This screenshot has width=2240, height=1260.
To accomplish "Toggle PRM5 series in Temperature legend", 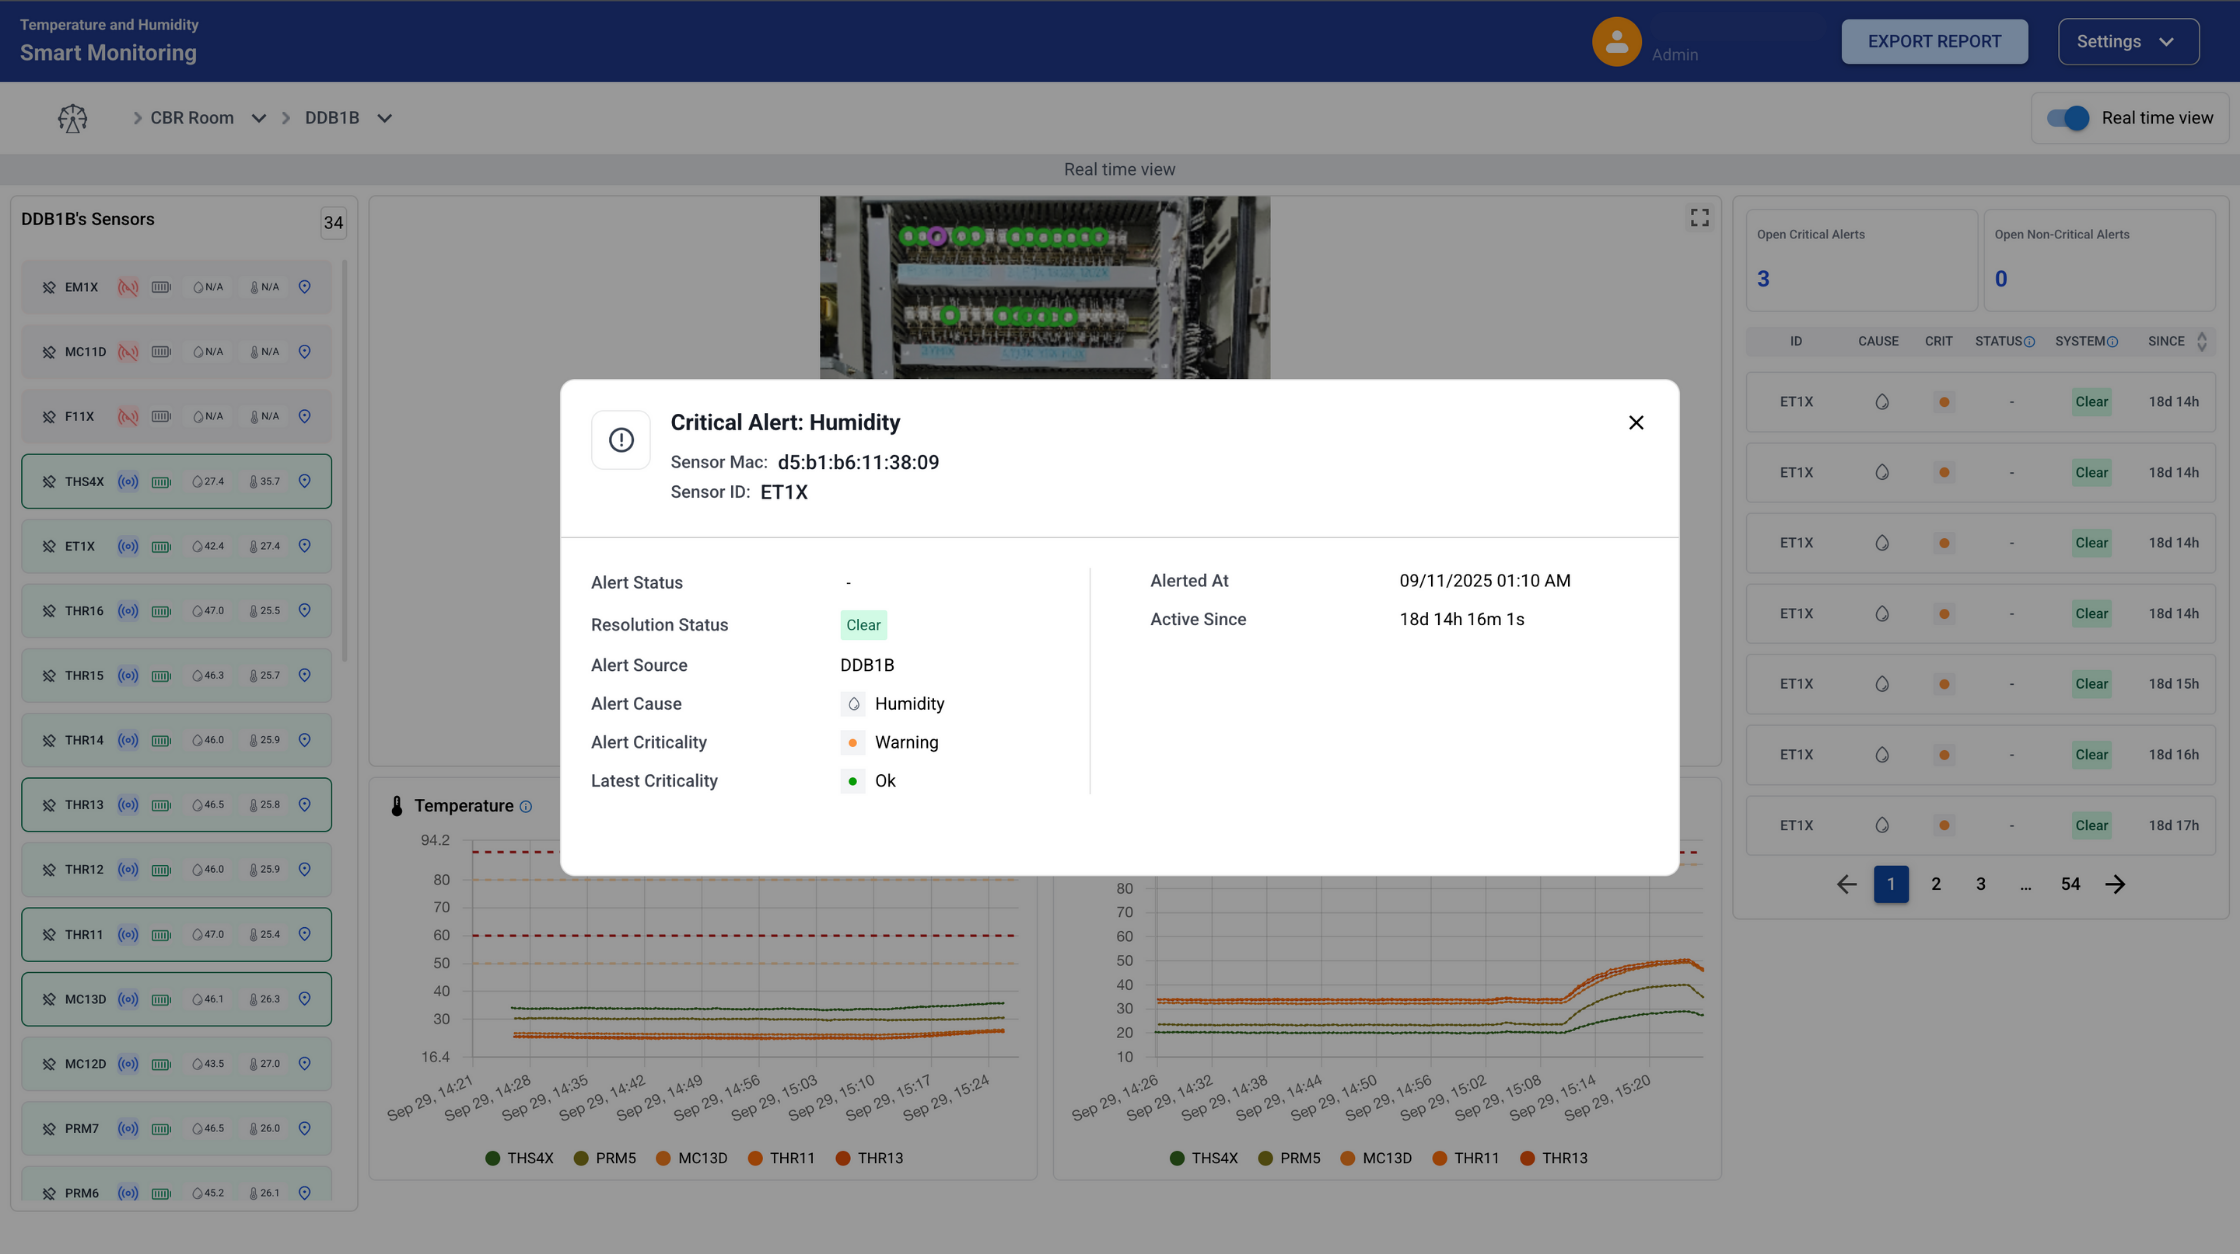I will pos(605,1158).
